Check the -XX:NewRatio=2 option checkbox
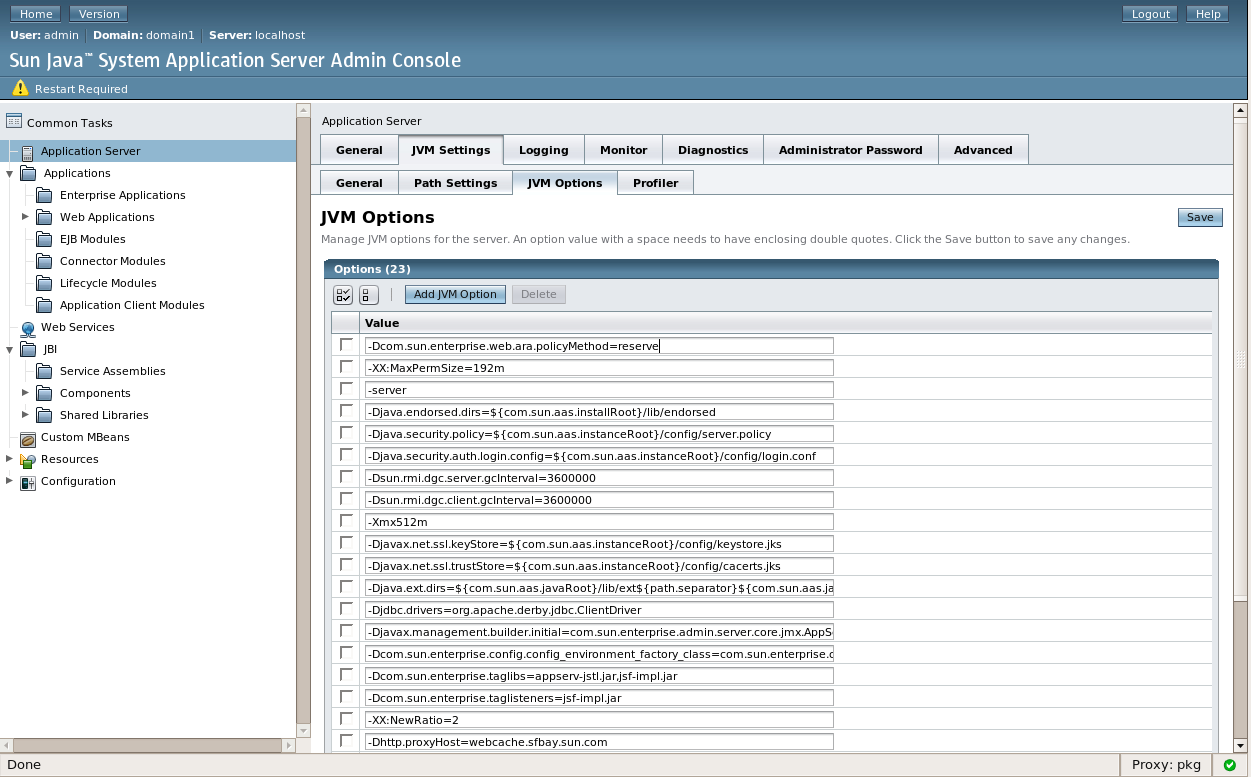 tap(346, 718)
